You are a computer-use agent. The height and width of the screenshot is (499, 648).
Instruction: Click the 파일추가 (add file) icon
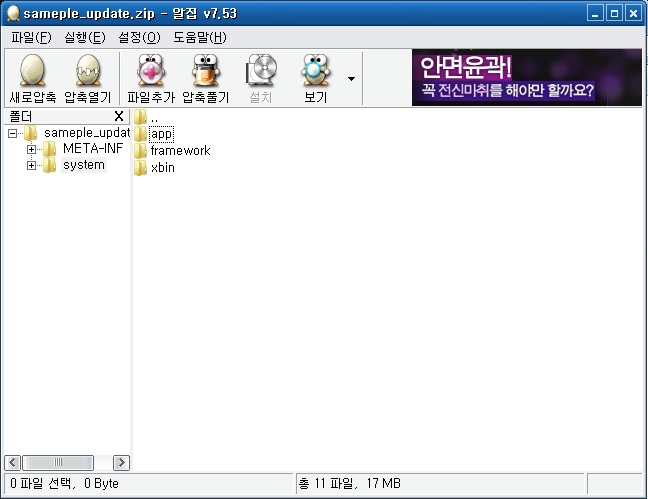151,73
